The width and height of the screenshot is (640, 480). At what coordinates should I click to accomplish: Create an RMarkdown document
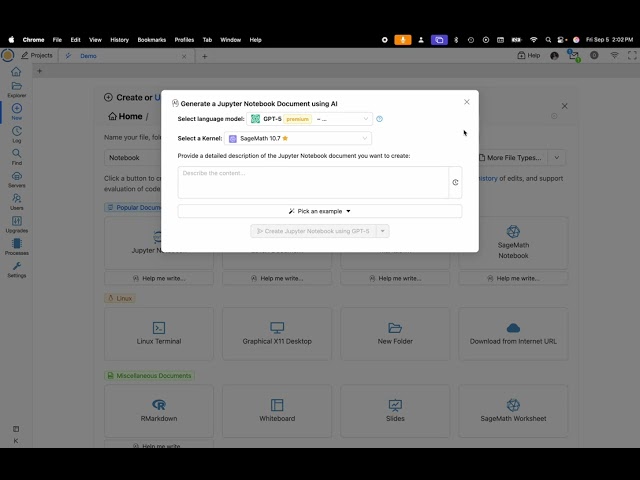click(x=159, y=411)
